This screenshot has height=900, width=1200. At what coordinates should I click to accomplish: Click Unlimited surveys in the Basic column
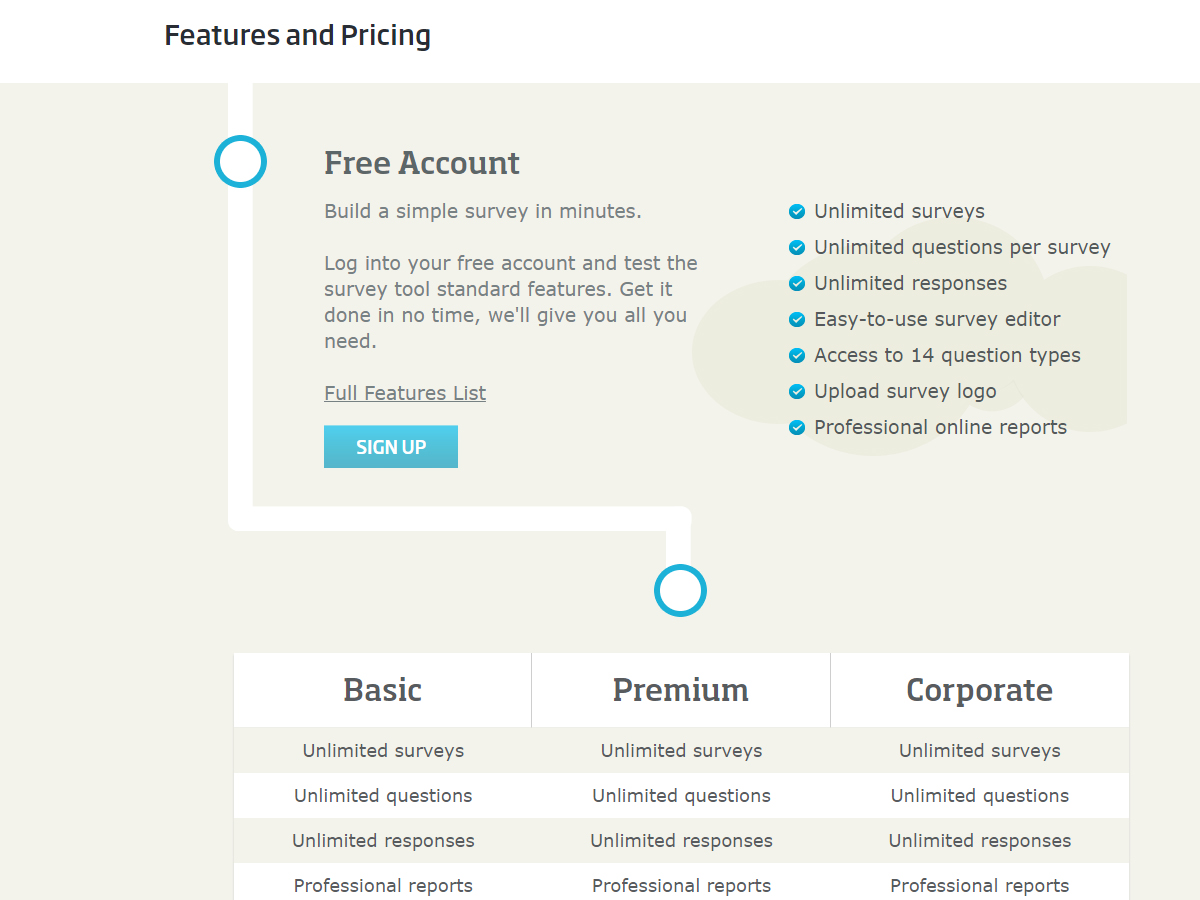tap(383, 751)
